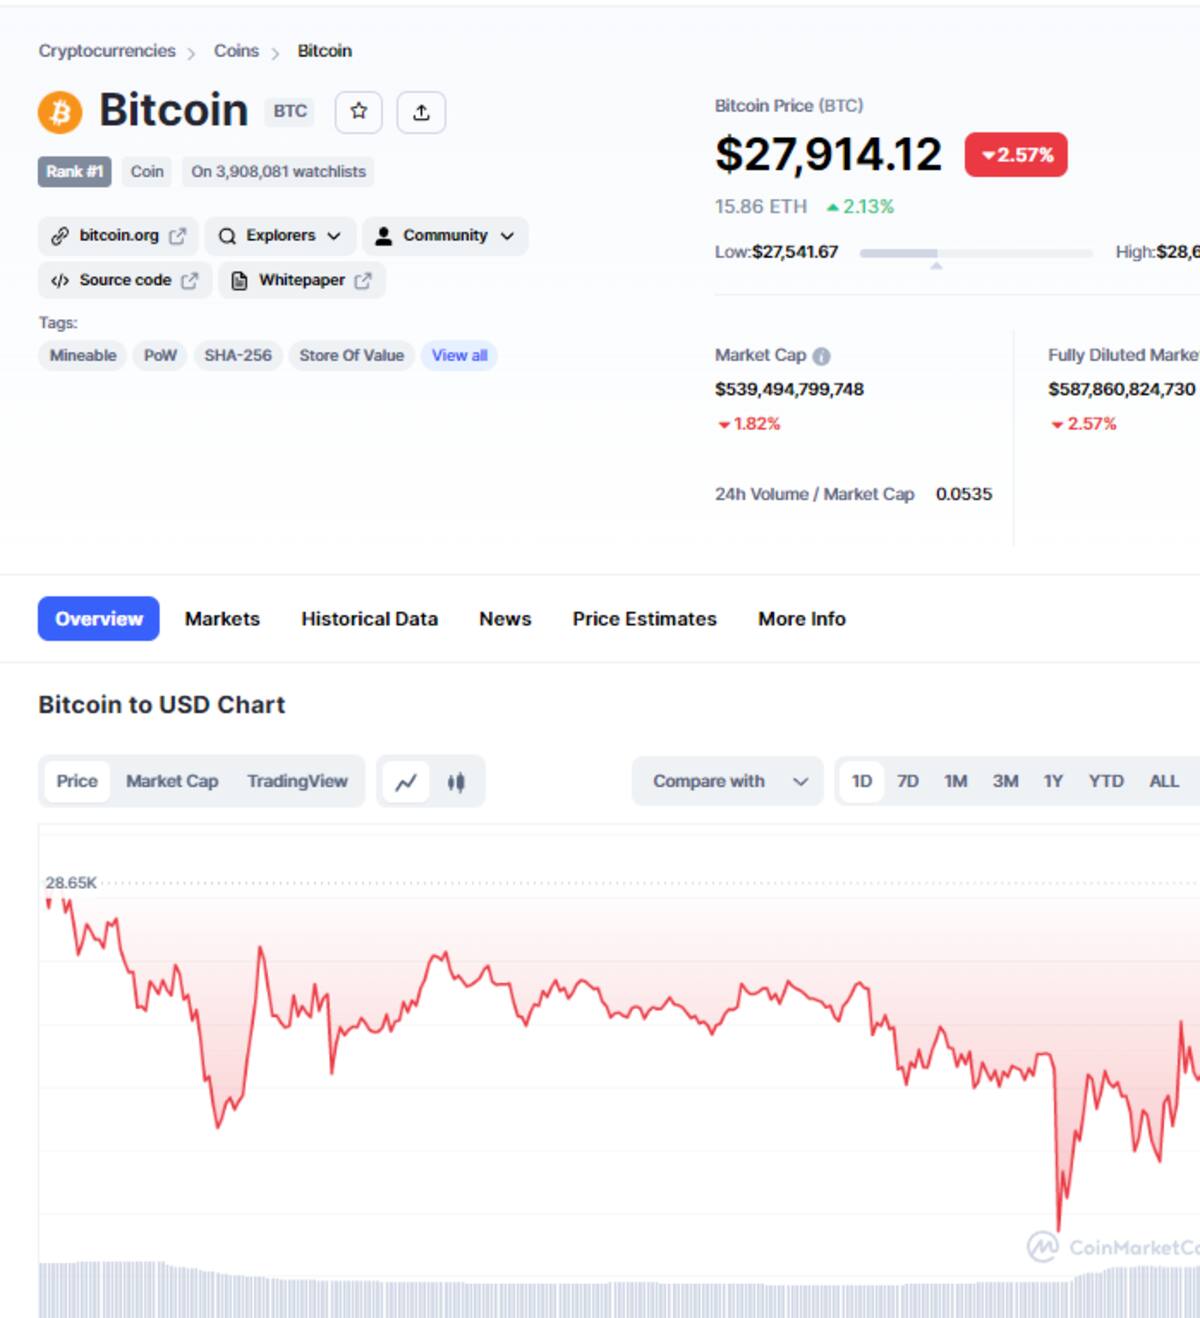Screen dimensions: 1200x1318
Task: Switch to line chart view icon
Action: [406, 782]
